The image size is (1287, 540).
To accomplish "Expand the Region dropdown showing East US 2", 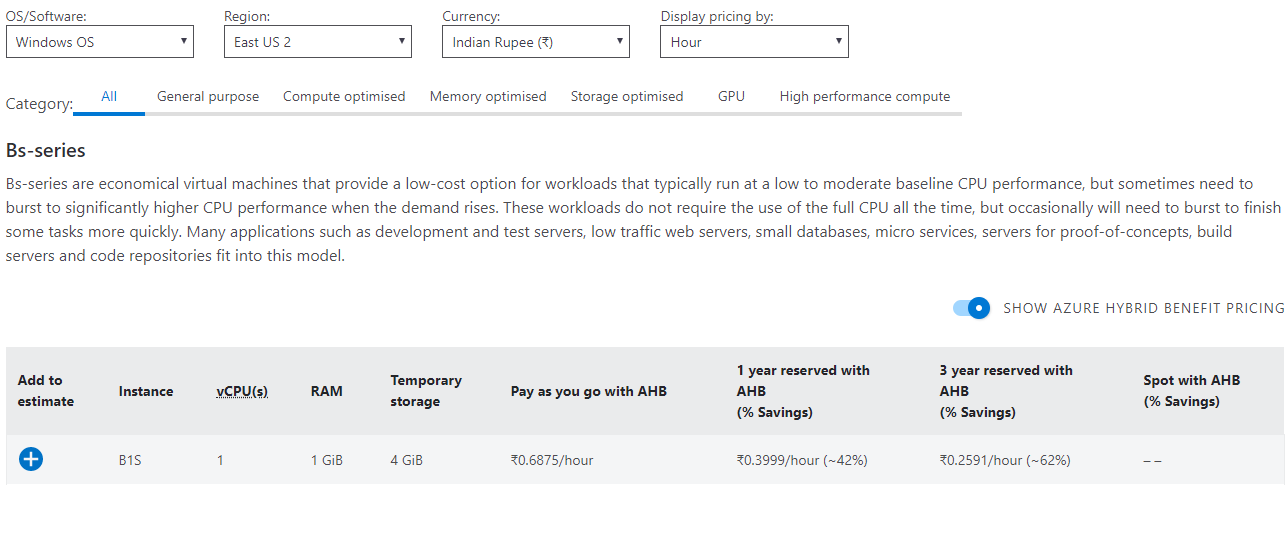I will click(x=318, y=42).
